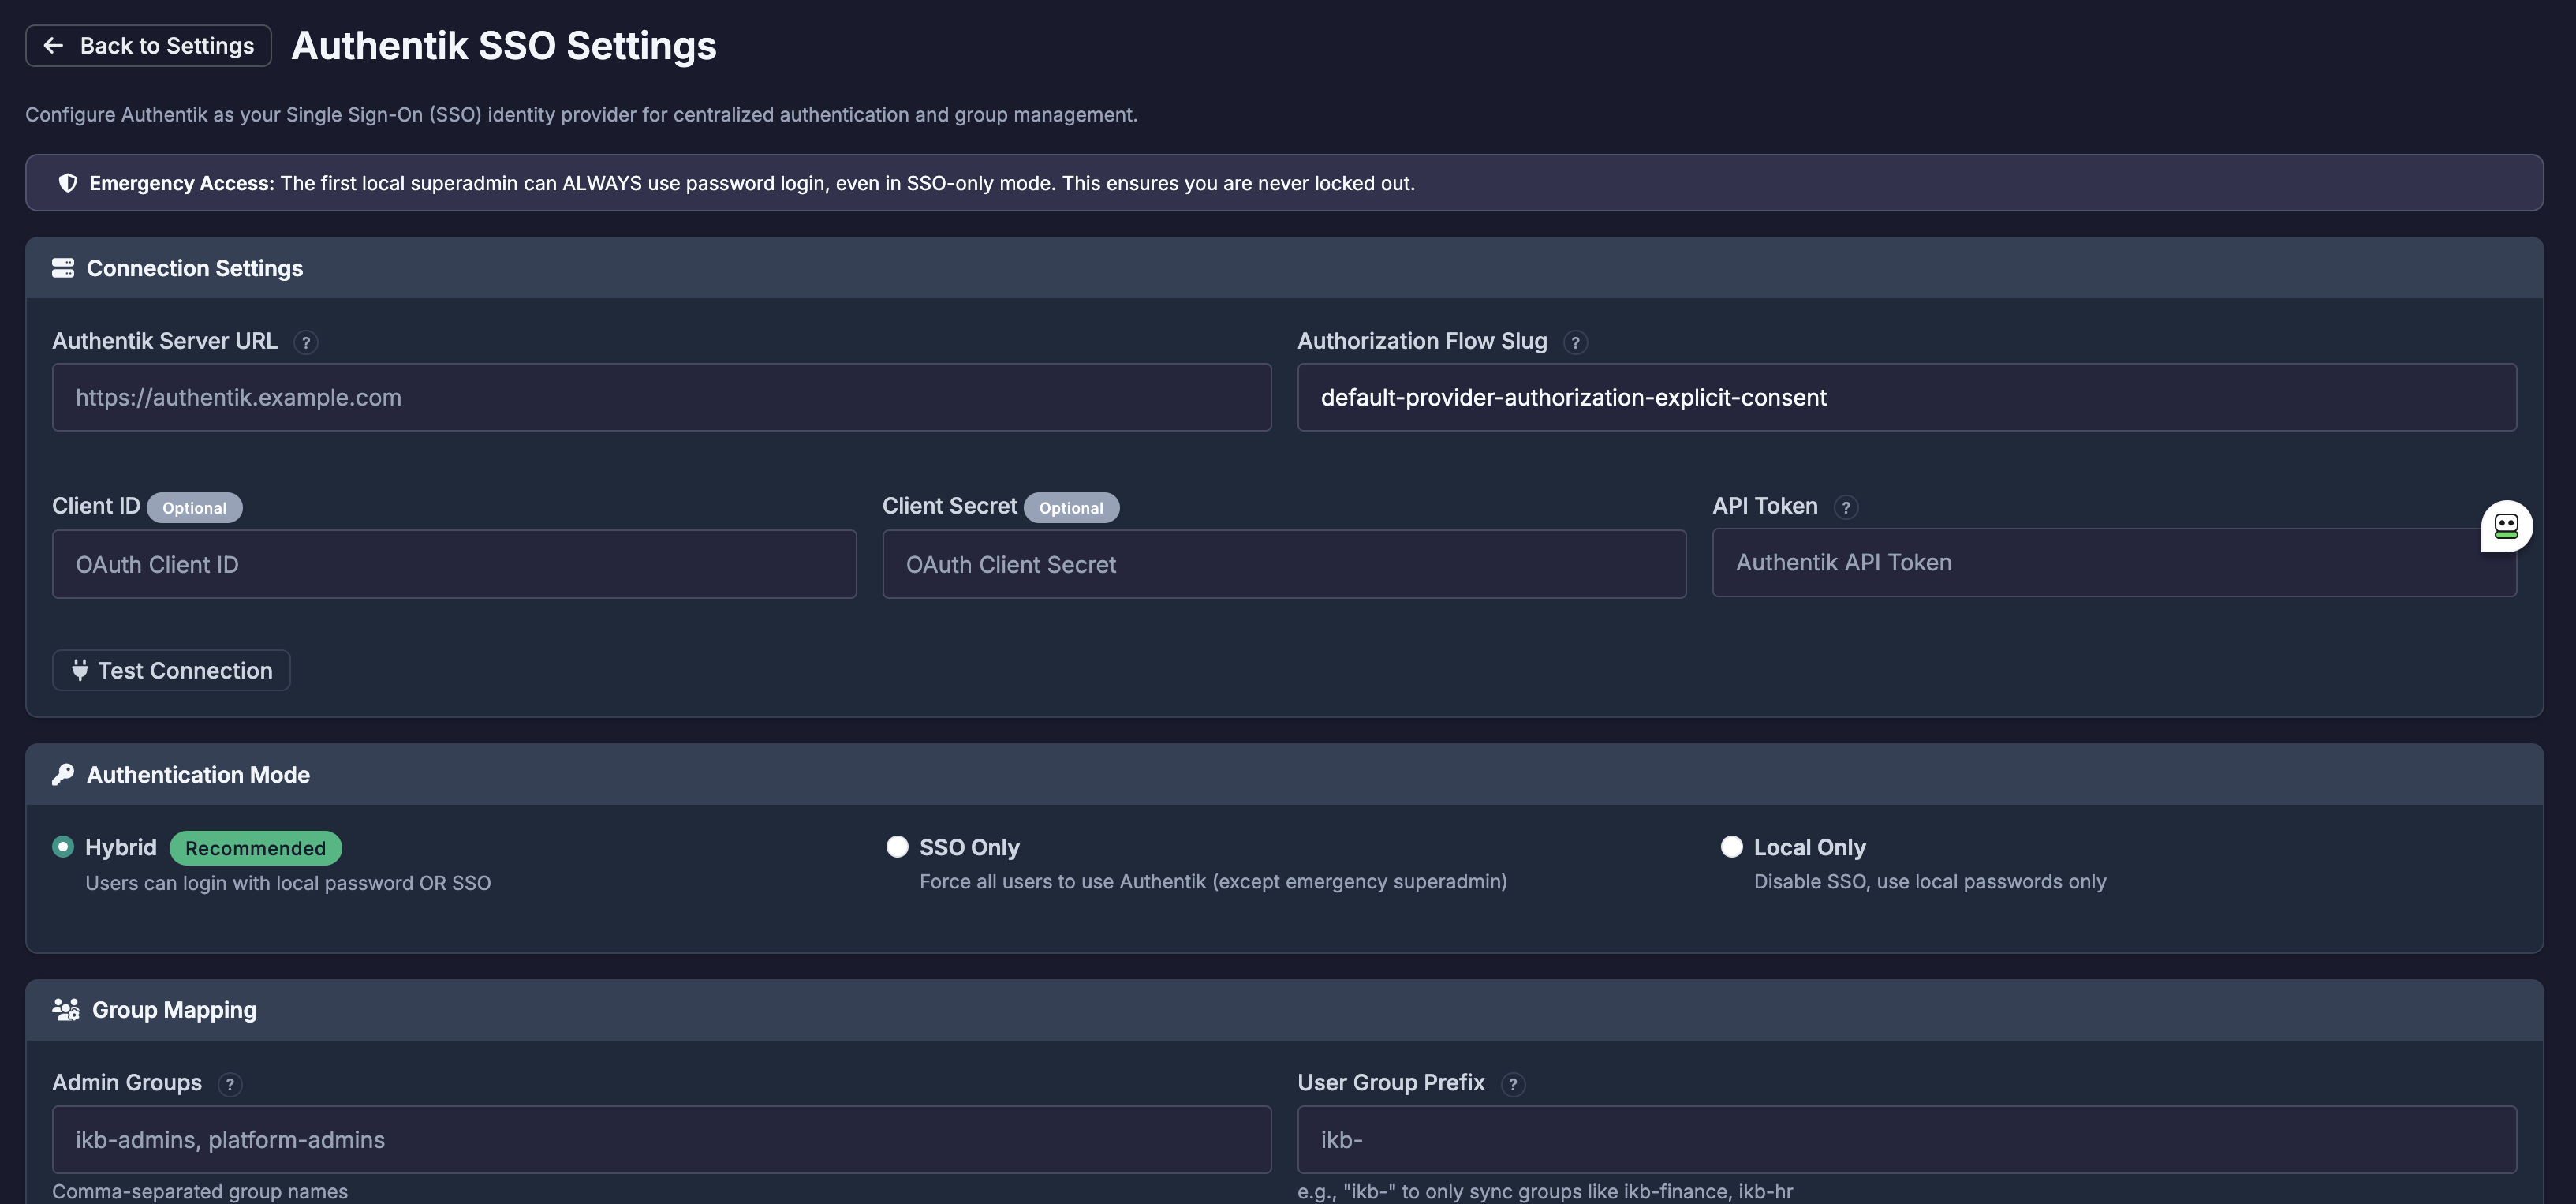Viewport: 2576px width, 1204px height.
Task: Click the OAuth Client Secret field
Action: coord(1283,564)
